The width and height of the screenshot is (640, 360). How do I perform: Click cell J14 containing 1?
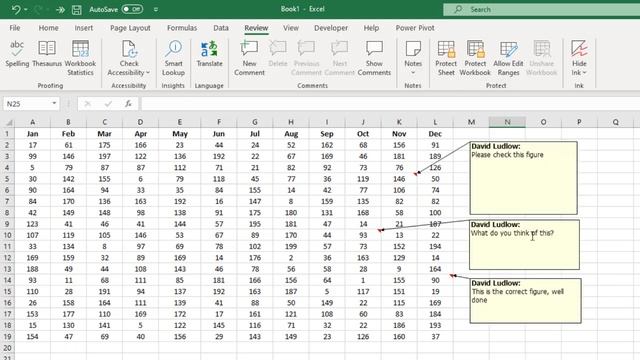pyautogui.click(x=363, y=280)
